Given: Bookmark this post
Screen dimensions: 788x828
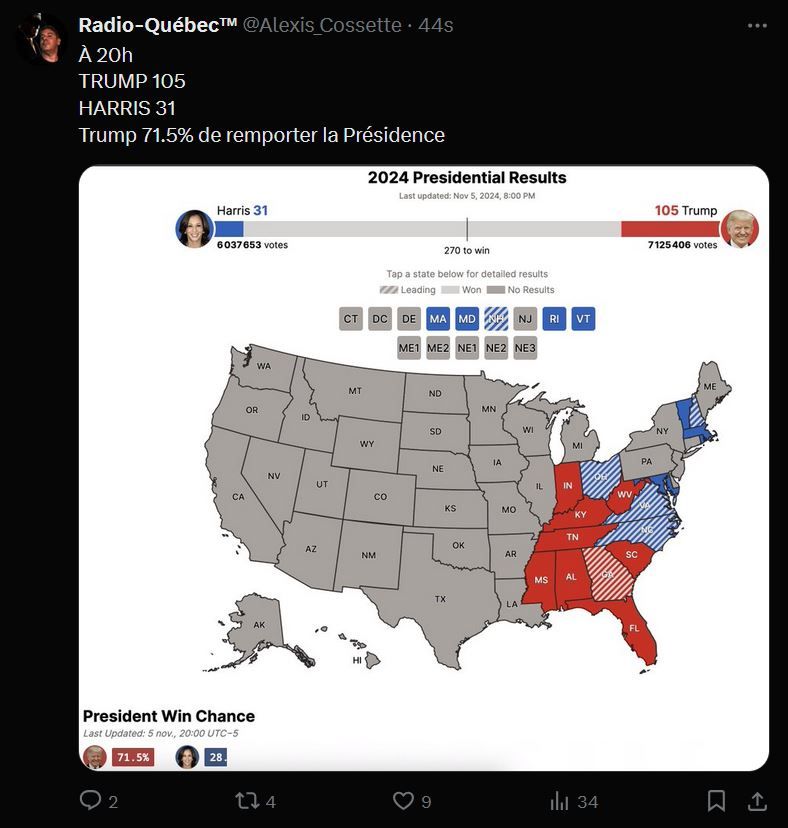Looking at the screenshot, I should tap(716, 801).
